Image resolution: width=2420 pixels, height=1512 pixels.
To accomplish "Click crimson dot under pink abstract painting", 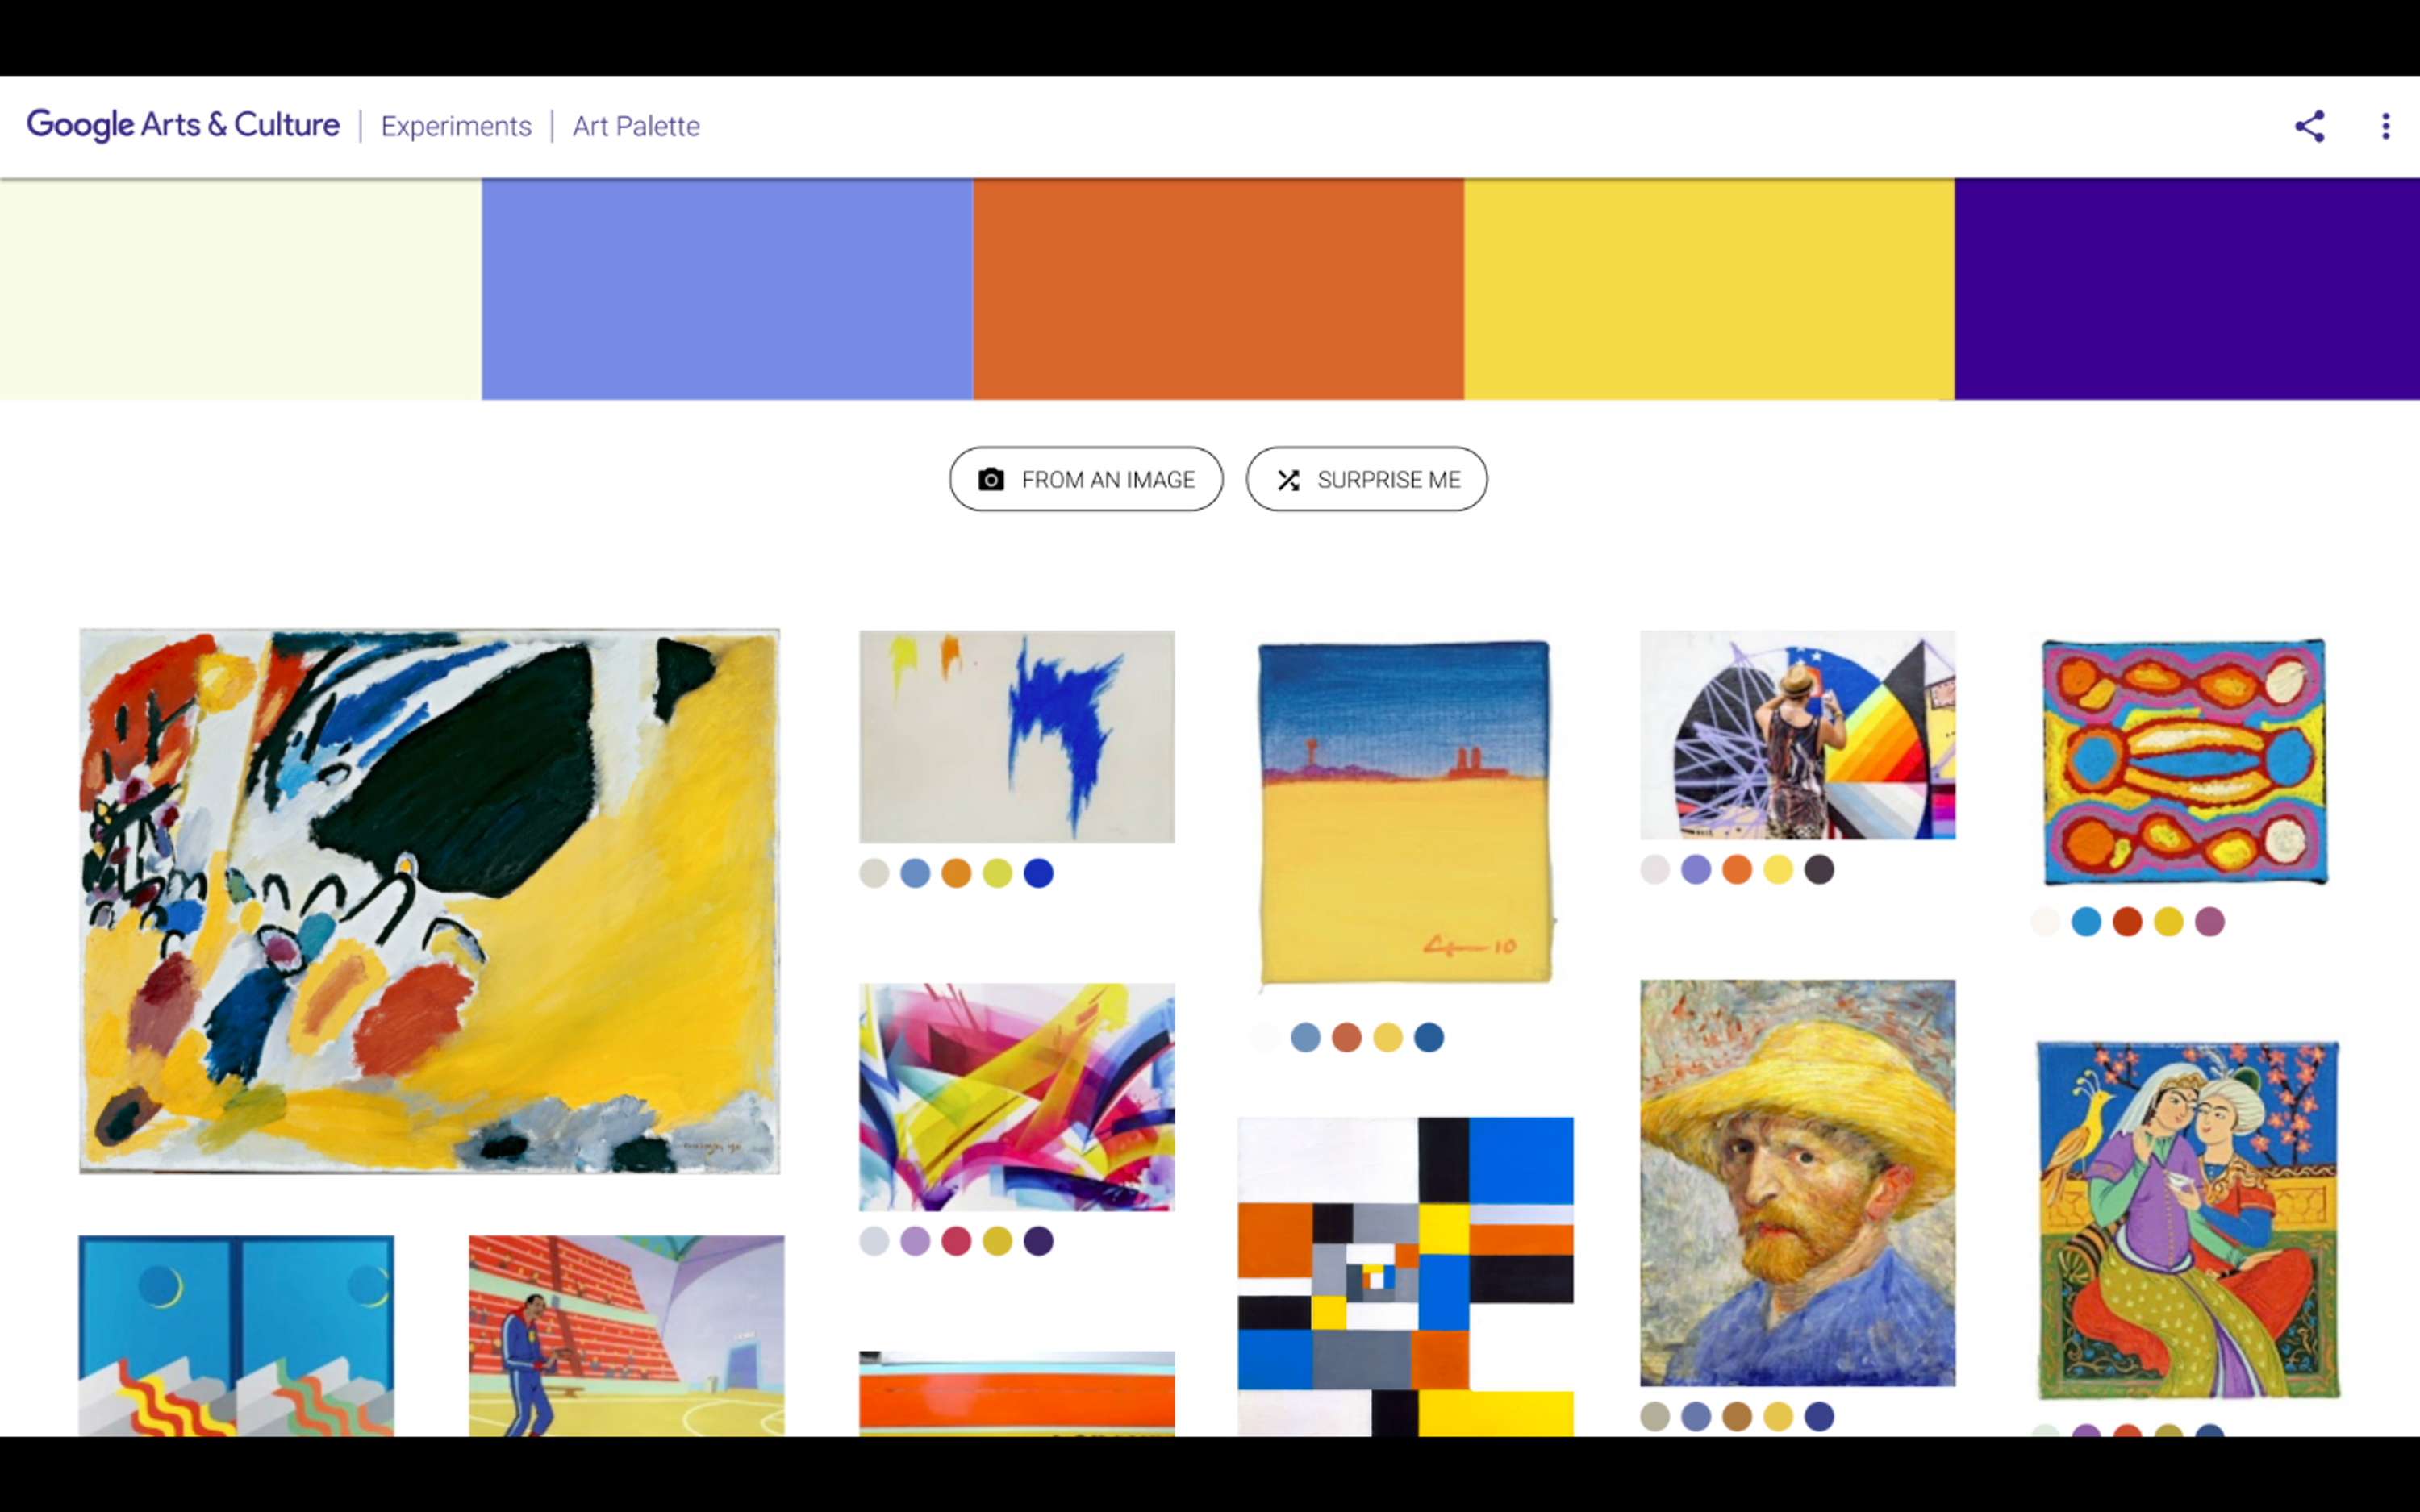I will [956, 1241].
